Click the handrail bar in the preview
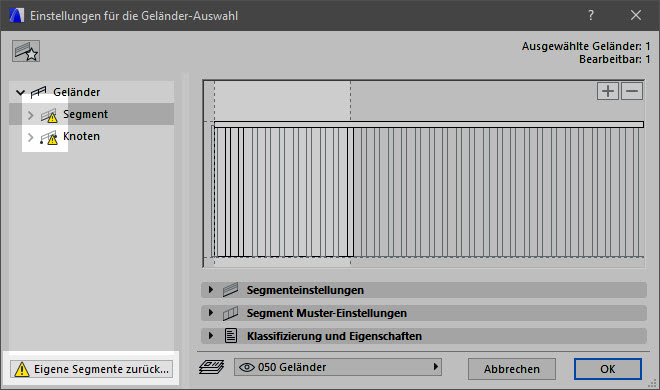The height and width of the screenshot is (390, 660). tap(428, 125)
